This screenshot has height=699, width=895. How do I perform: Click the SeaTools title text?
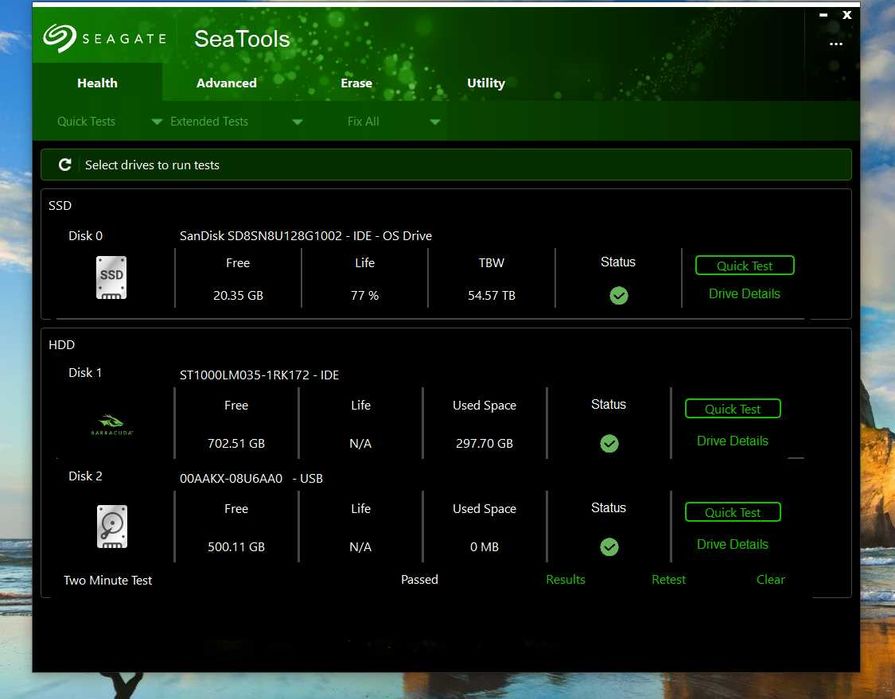coord(242,39)
